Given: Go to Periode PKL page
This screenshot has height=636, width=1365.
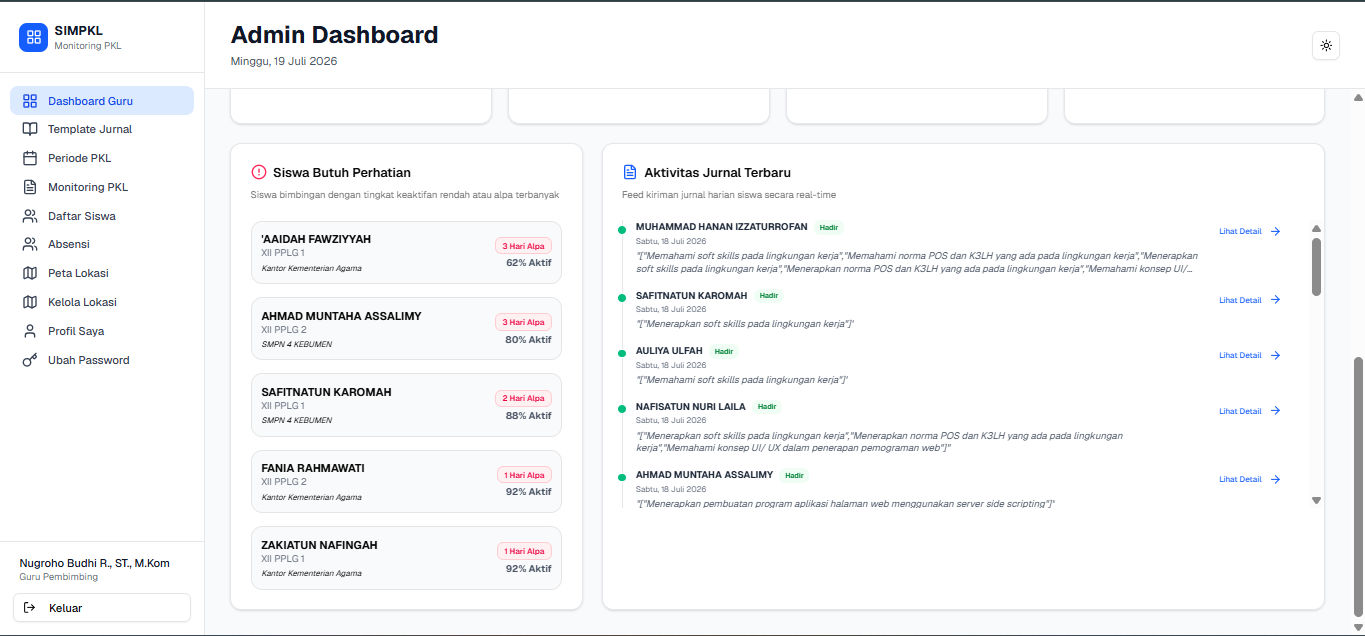Looking at the screenshot, I should tap(102, 158).
